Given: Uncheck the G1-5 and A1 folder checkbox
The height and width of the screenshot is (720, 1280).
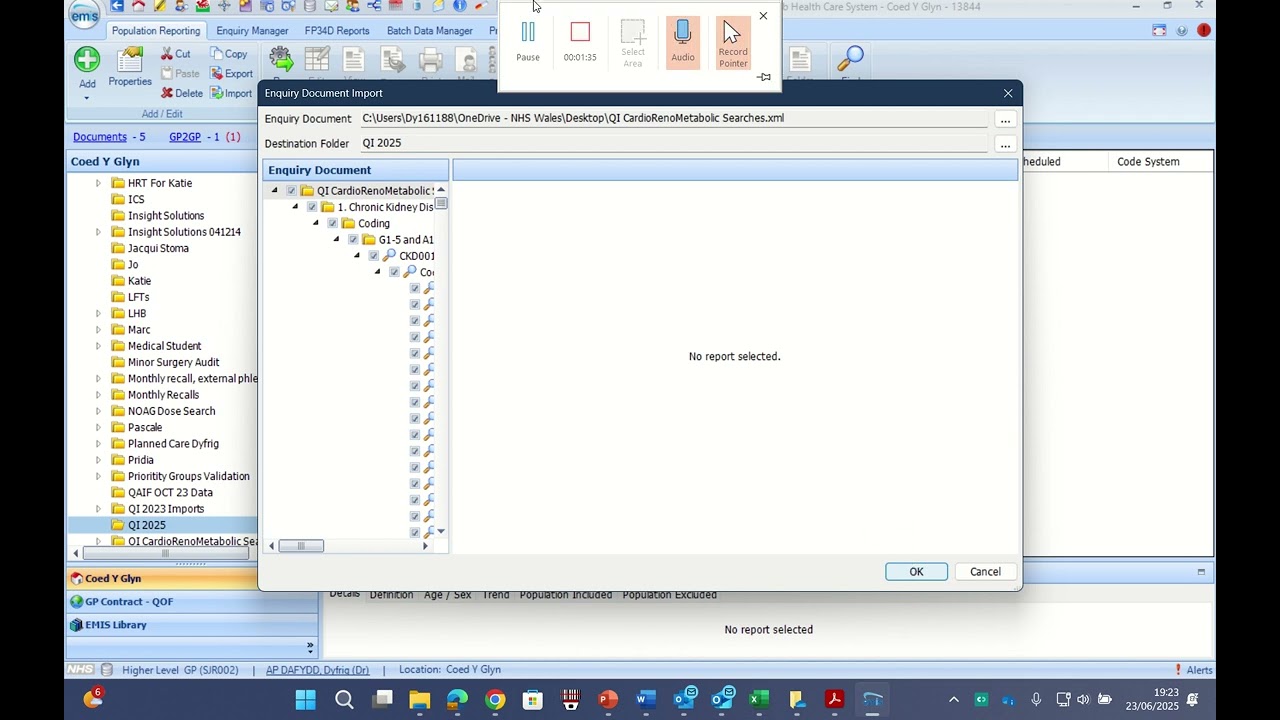Looking at the screenshot, I should click(353, 240).
